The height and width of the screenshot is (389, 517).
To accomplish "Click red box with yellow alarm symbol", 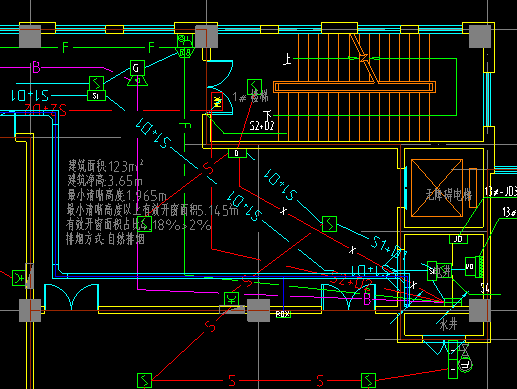I will coord(217,101).
